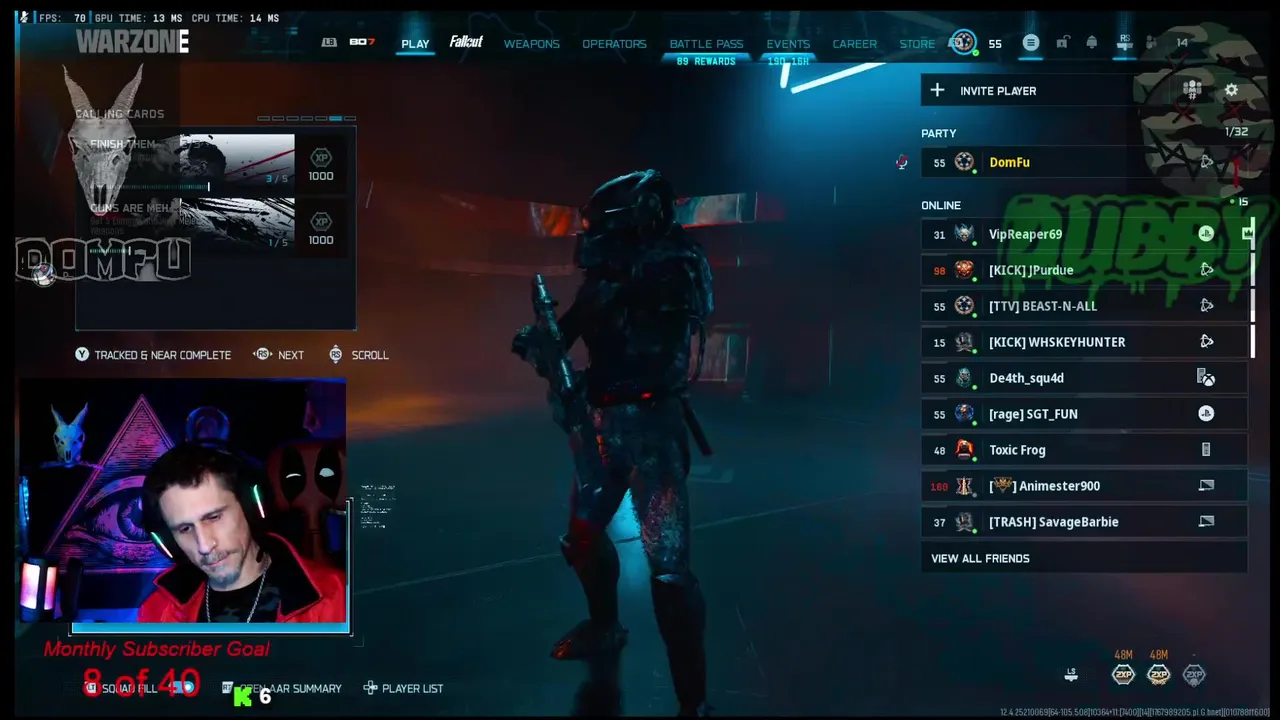Click PLAYER LIST prompt
The width and height of the screenshot is (1280, 720).
pos(403,688)
